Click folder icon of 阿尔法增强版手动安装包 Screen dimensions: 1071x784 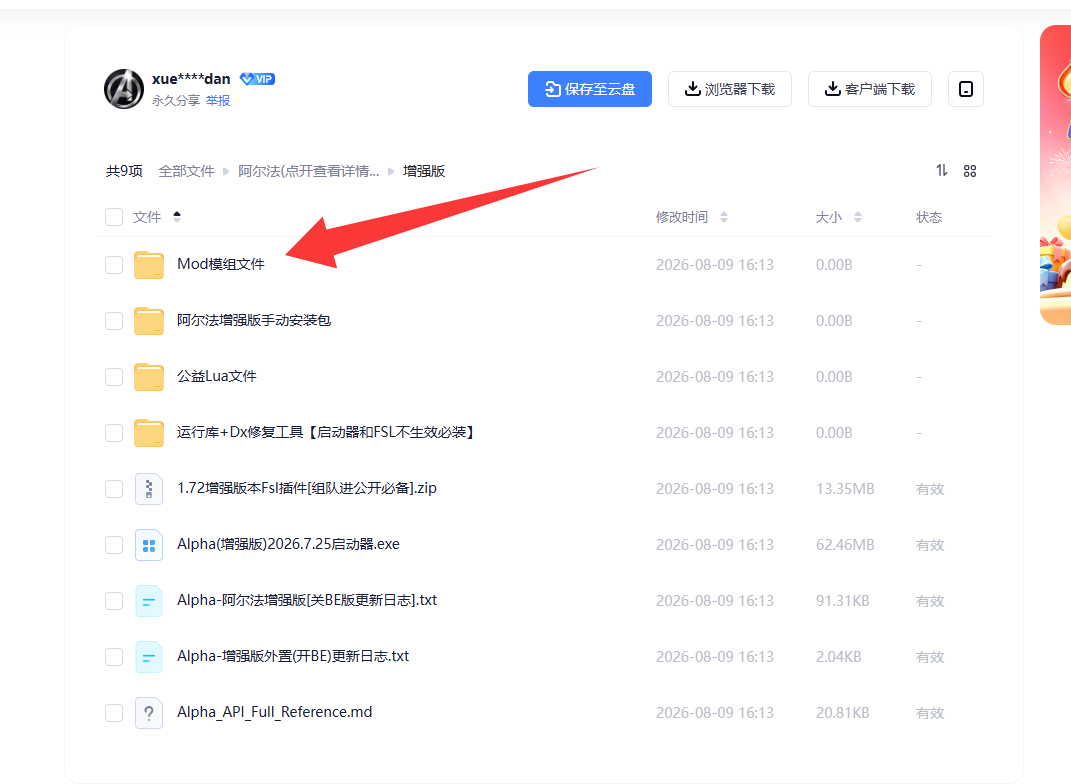coord(149,321)
